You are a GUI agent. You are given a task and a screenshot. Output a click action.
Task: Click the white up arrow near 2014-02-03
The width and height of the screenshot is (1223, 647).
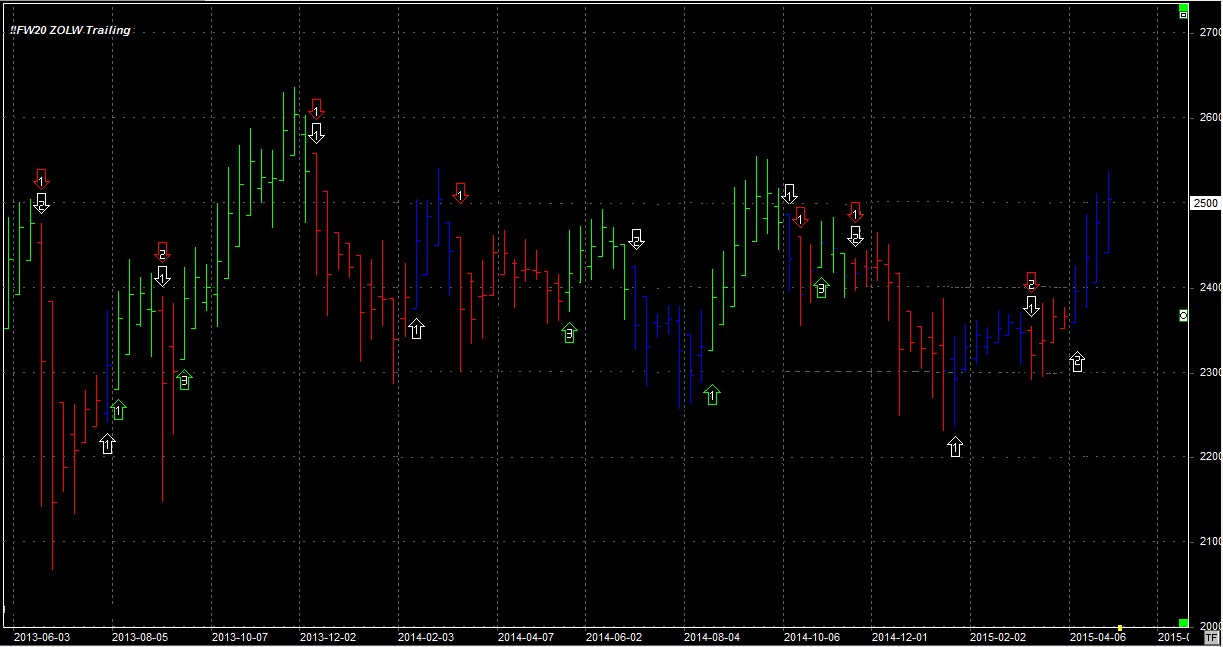[x=416, y=328]
